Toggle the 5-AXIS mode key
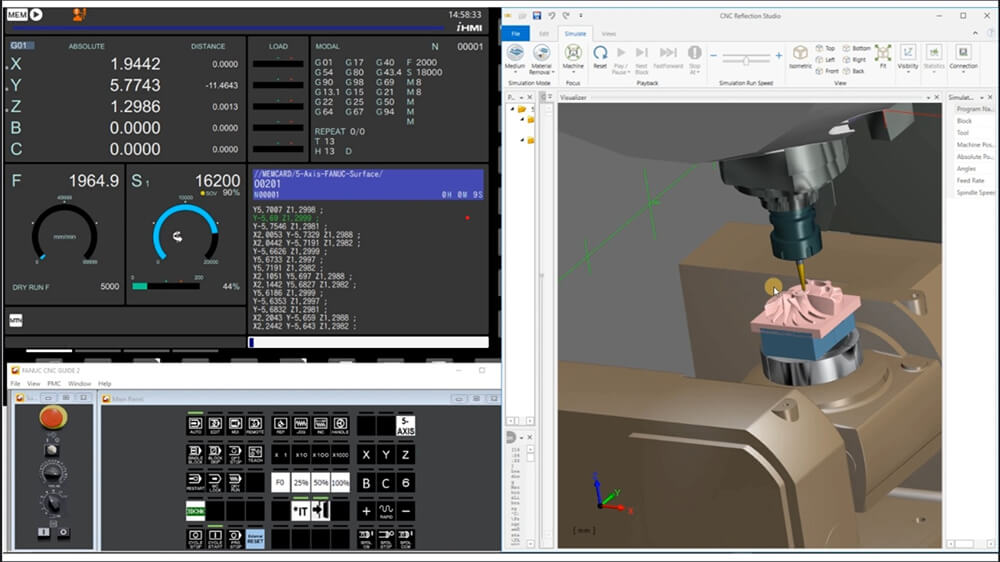The height and width of the screenshot is (562, 1000). (x=405, y=425)
